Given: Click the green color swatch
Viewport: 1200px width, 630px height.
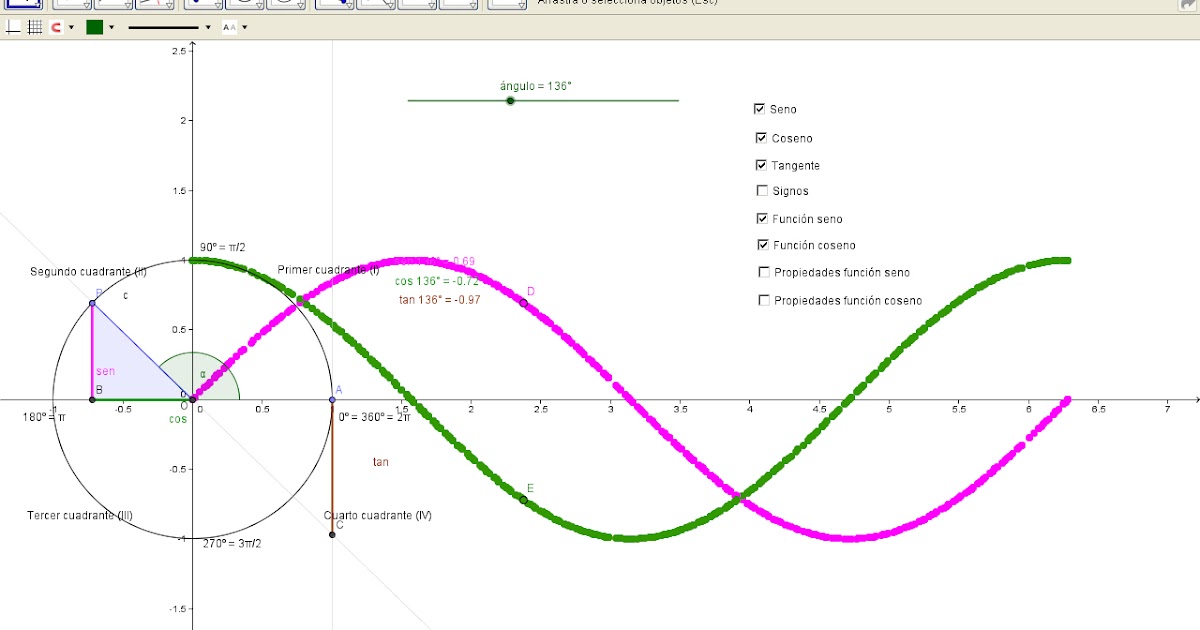Looking at the screenshot, I should point(95,27).
